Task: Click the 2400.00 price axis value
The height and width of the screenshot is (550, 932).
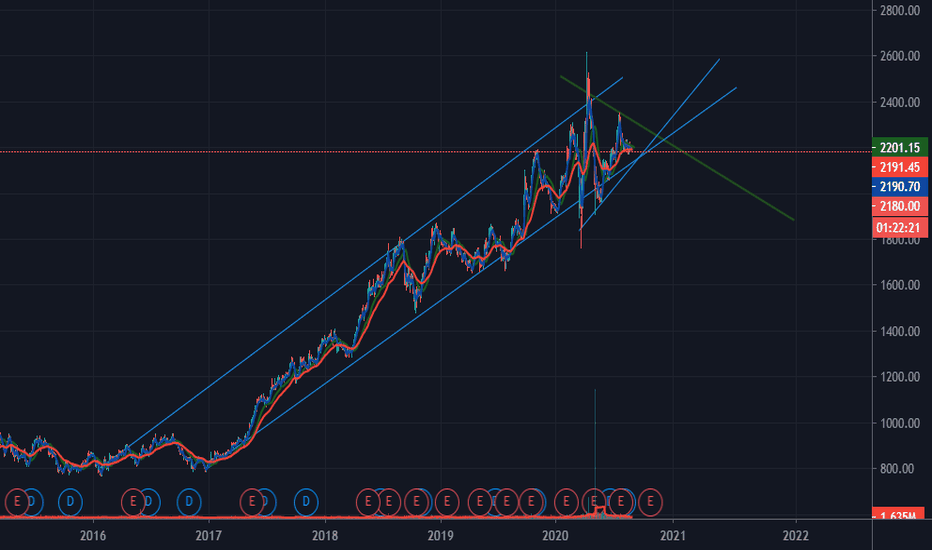Action: click(900, 102)
